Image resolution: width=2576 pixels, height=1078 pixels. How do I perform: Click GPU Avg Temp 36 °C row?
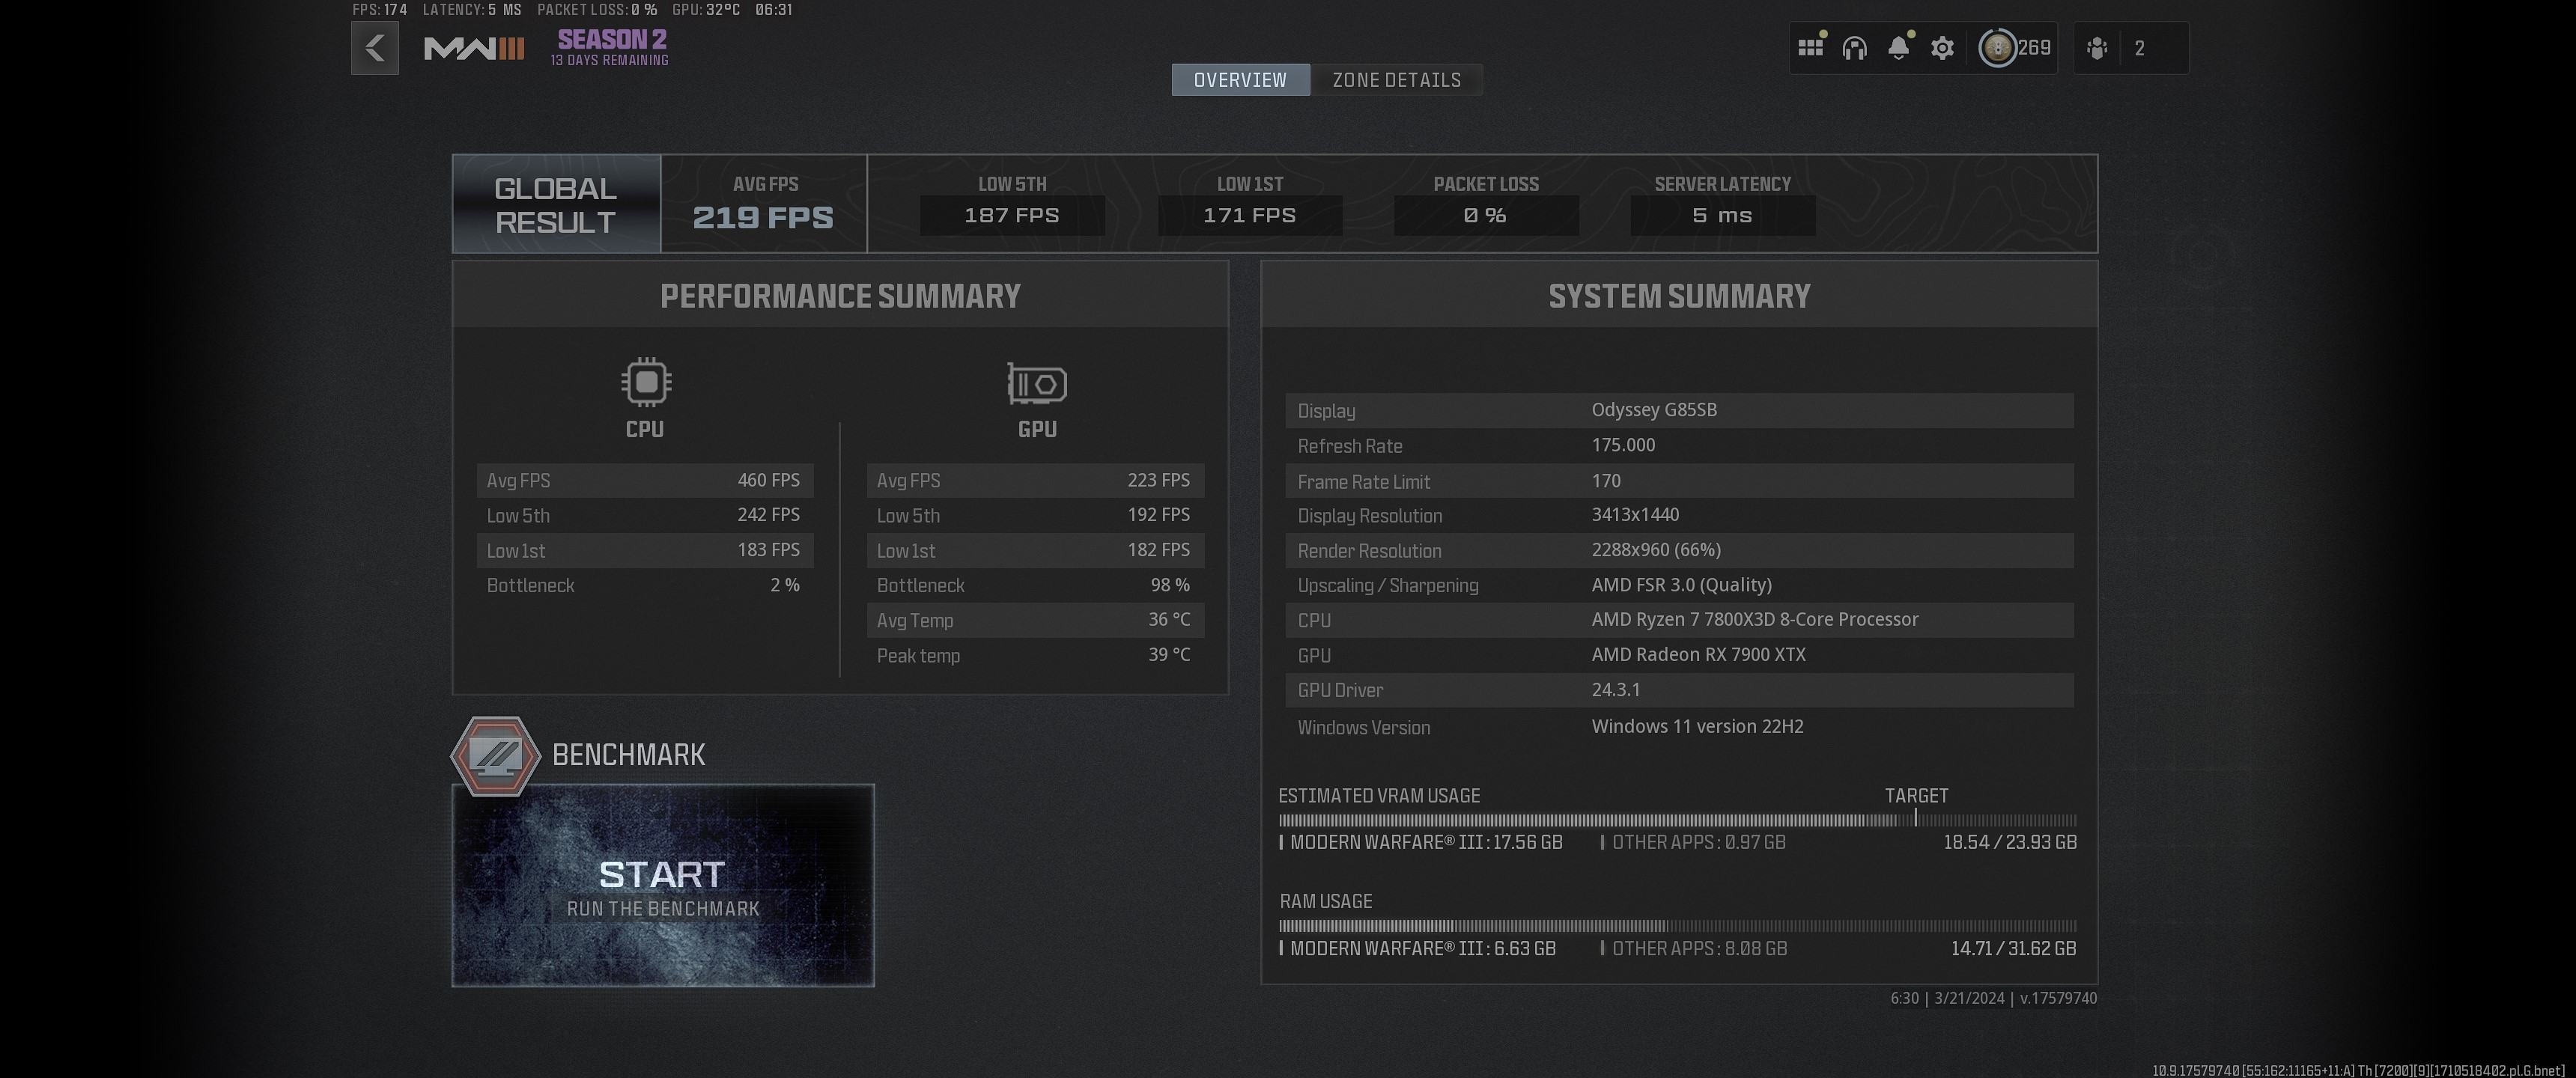tap(1035, 621)
